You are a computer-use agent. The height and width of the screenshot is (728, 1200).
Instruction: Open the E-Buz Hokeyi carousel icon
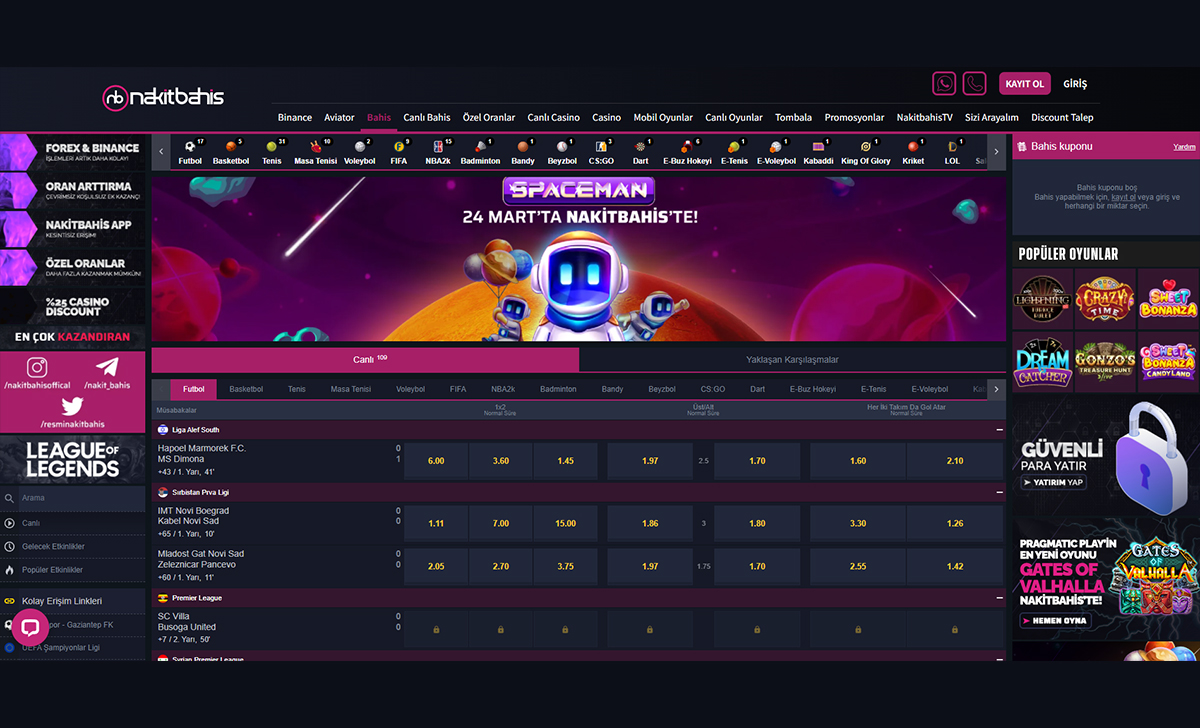687,152
